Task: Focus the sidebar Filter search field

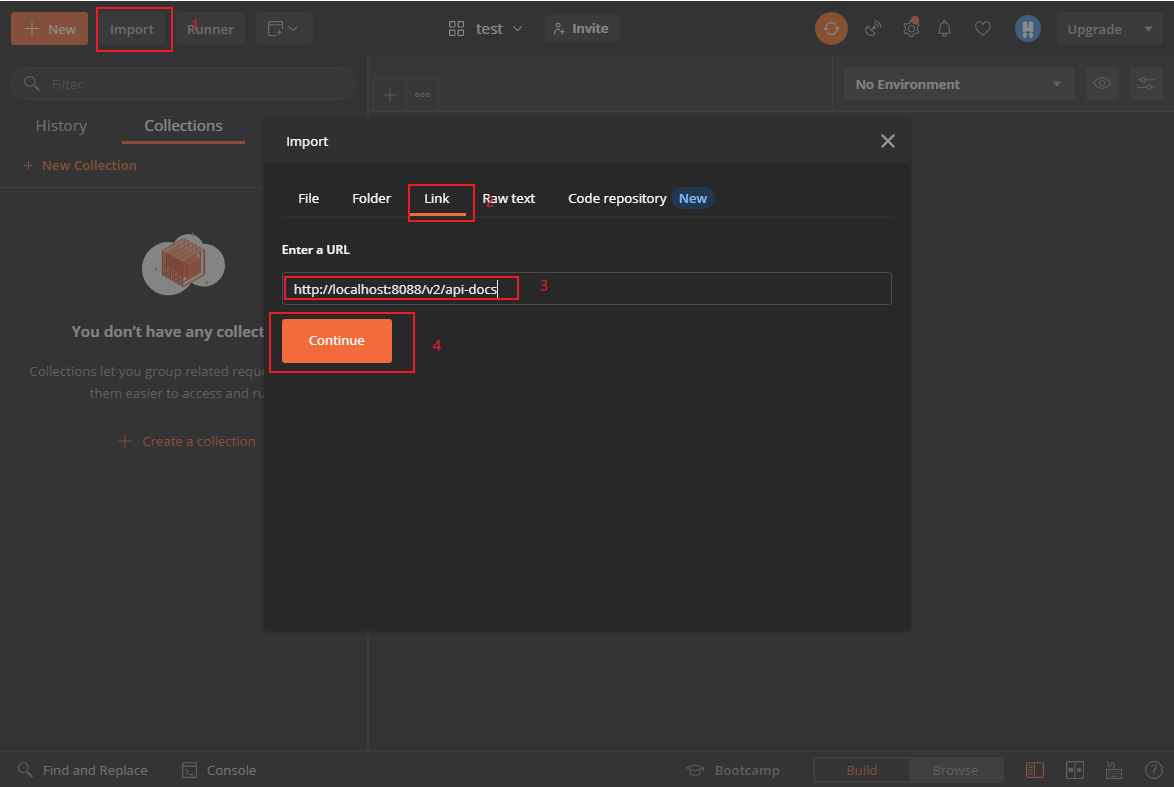Action: pyautogui.click(x=183, y=84)
